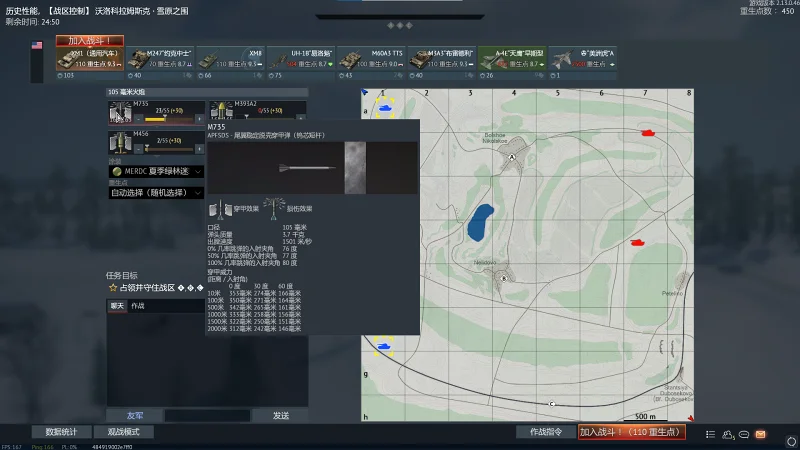Click capture point C on the map
This screenshot has width=800, height=450.
click(x=552, y=404)
